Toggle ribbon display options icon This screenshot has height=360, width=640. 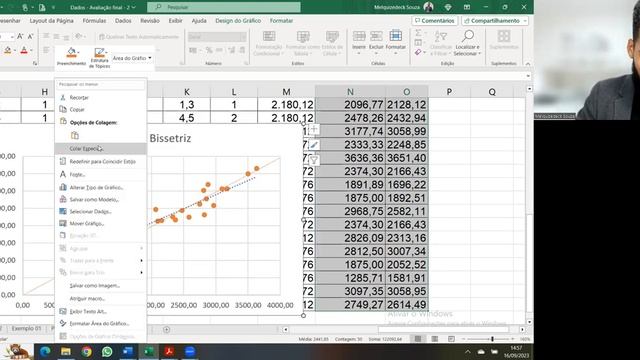(467, 7)
